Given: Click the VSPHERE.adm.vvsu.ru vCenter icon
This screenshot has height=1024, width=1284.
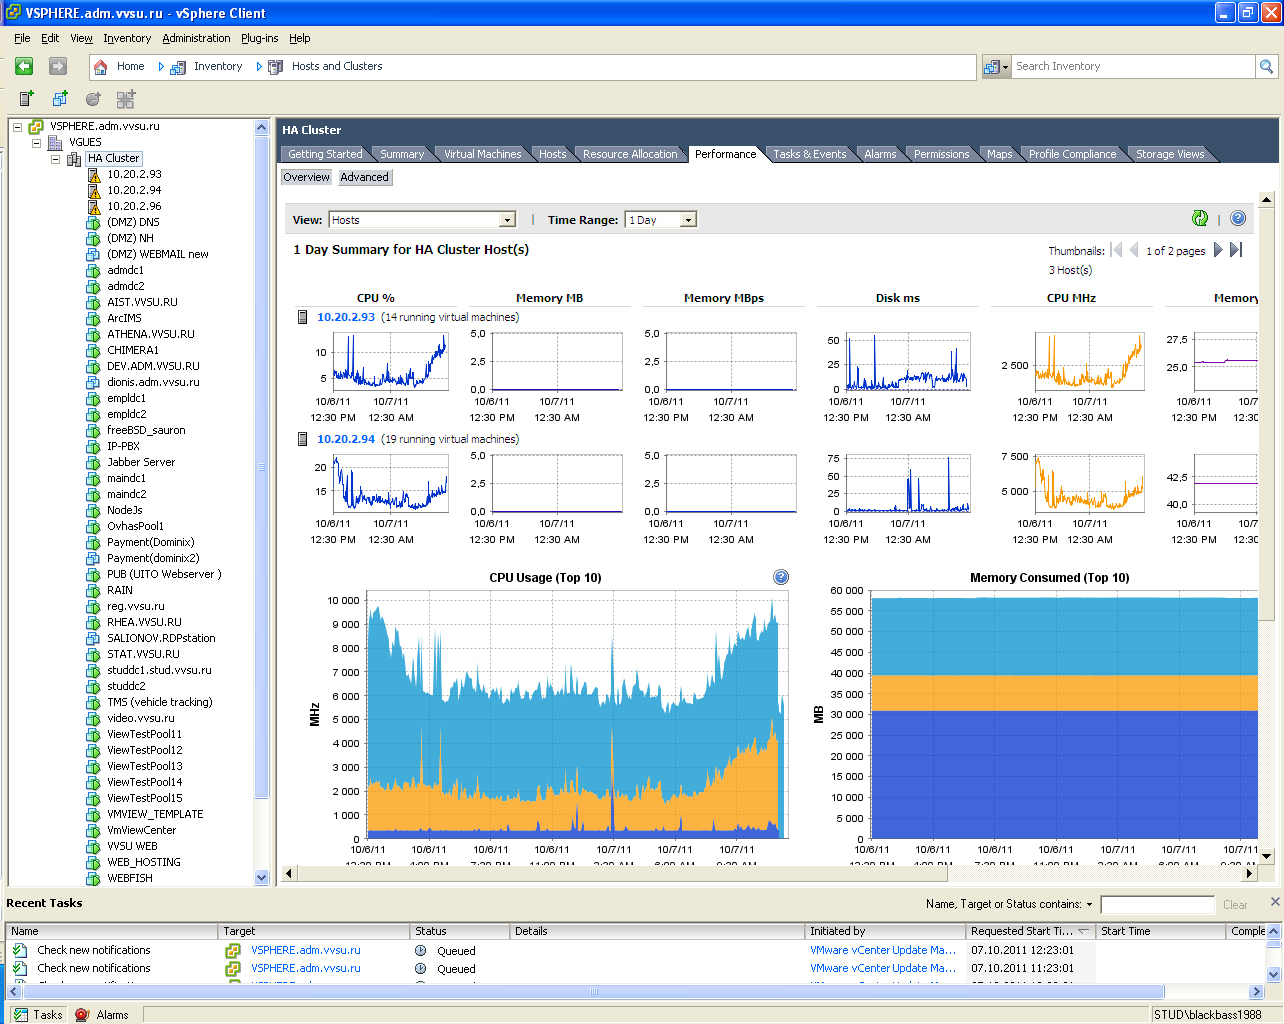Looking at the screenshot, I should coord(36,126).
